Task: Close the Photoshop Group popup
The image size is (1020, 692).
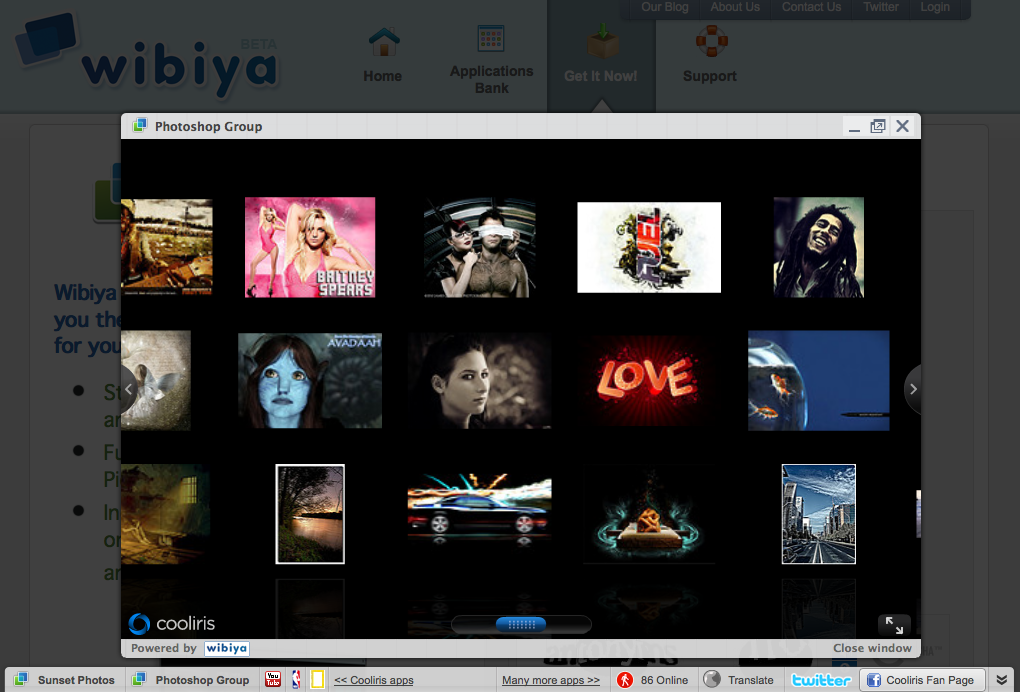Action: pyautogui.click(x=902, y=126)
